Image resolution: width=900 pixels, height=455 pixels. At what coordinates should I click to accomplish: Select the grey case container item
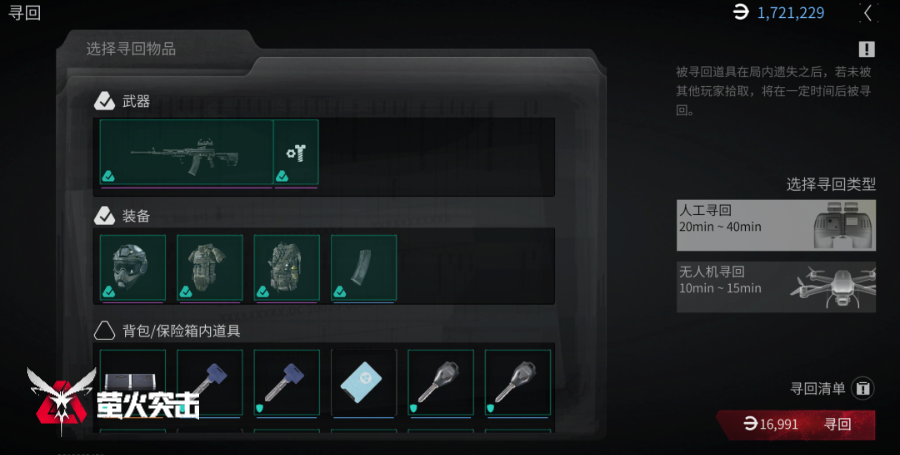pyautogui.click(x=133, y=382)
